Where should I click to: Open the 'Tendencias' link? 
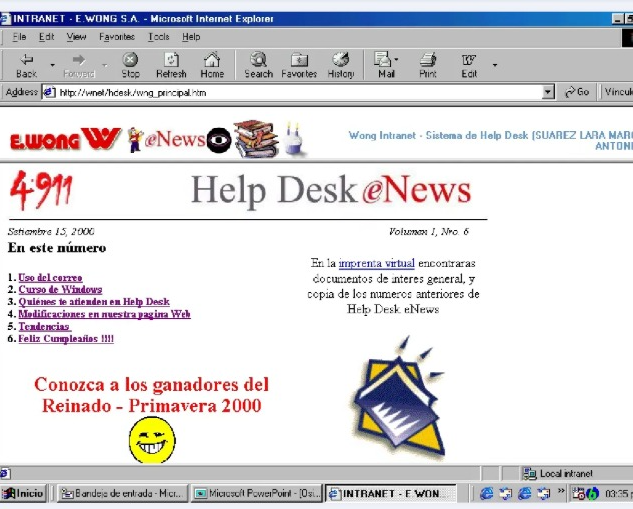[x=44, y=326]
